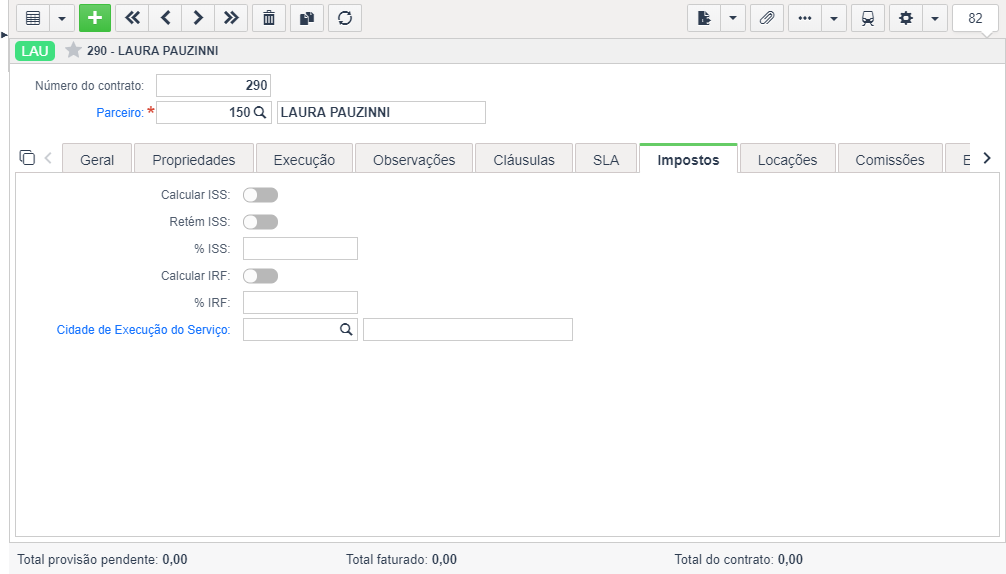Image resolution: width=1006 pixels, height=574 pixels.
Task: Click Total do contrato value
Action: click(790, 559)
